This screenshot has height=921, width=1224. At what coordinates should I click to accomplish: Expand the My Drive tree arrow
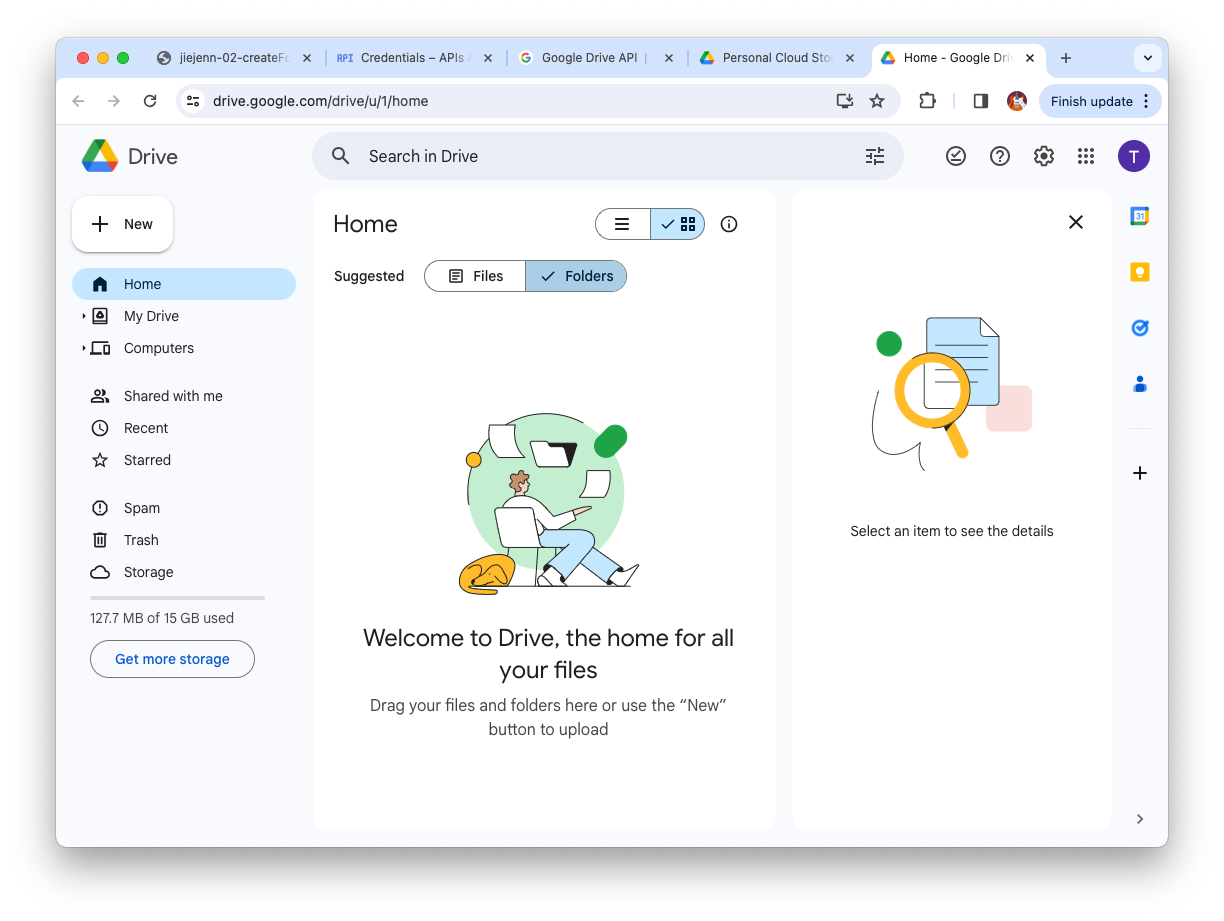[x=84, y=316]
